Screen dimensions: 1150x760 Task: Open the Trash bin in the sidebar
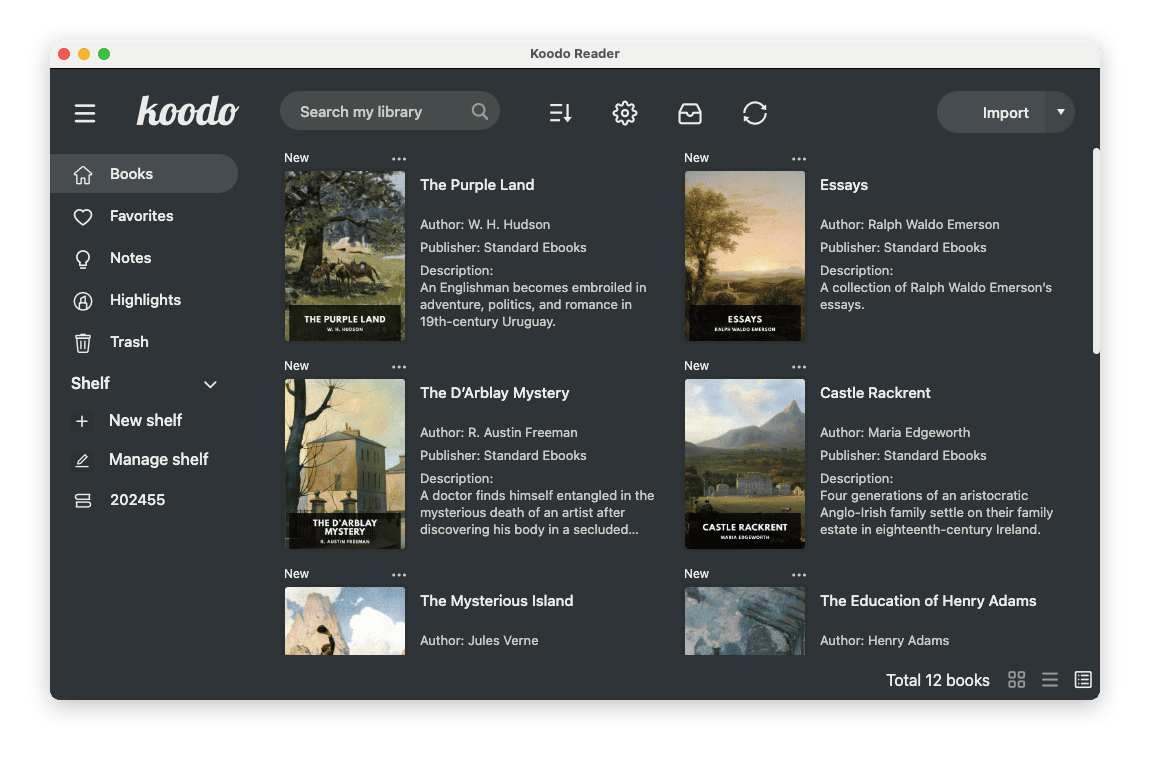pyautogui.click(x=128, y=342)
